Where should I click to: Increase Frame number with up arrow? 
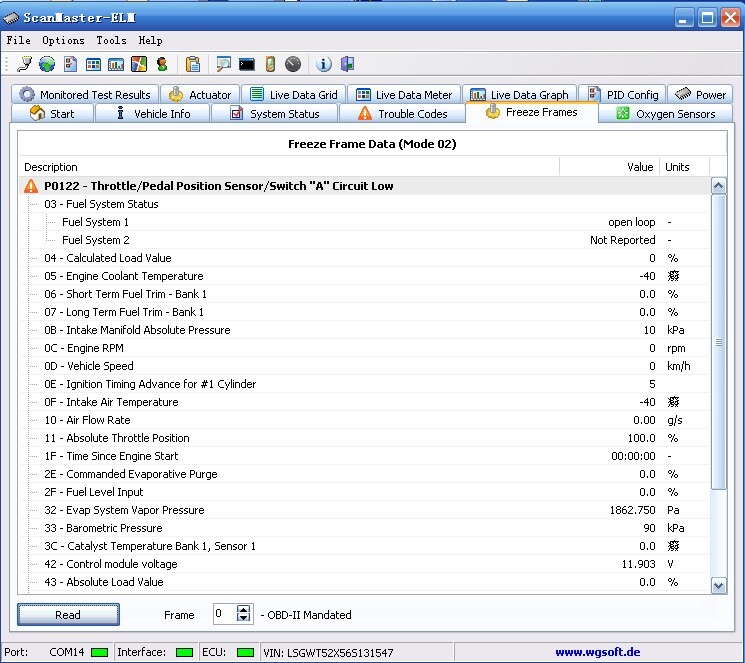(x=243, y=609)
